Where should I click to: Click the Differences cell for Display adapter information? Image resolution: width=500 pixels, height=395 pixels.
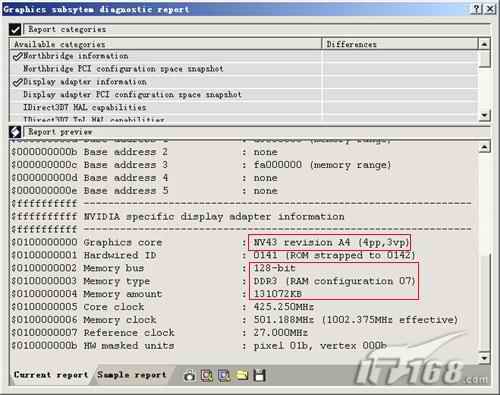click(x=400, y=82)
